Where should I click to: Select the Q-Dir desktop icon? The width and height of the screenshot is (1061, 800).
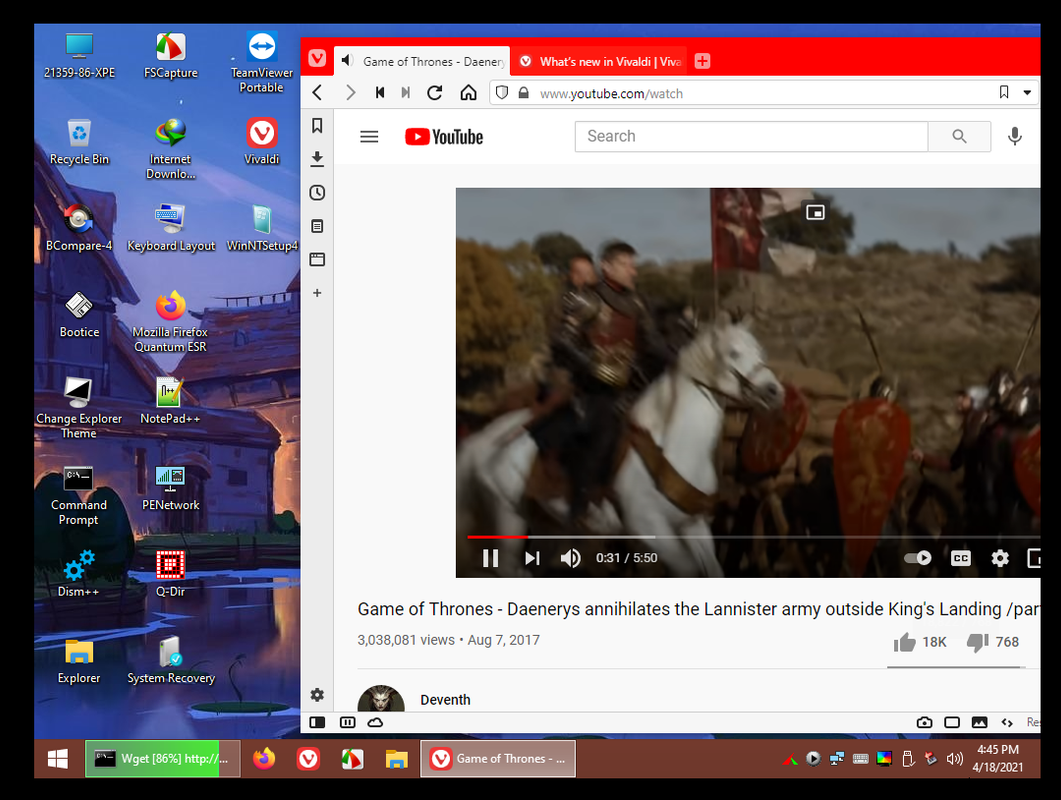pyautogui.click(x=170, y=573)
